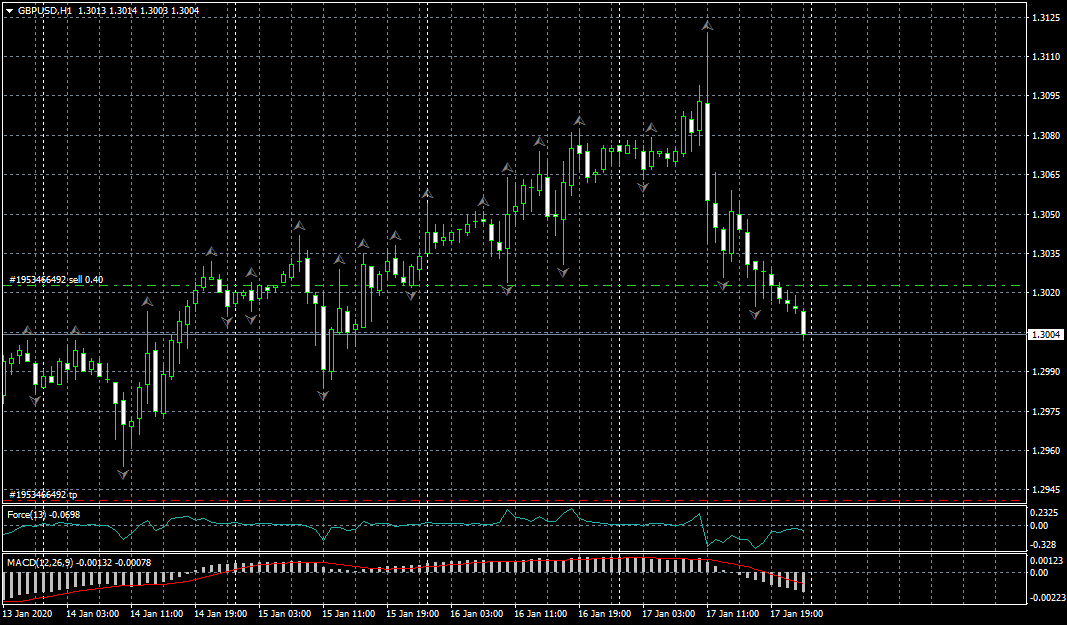Click the 17 Jan 11:00 time label
This screenshot has height=625, width=1067.
(x=732, y=614)
